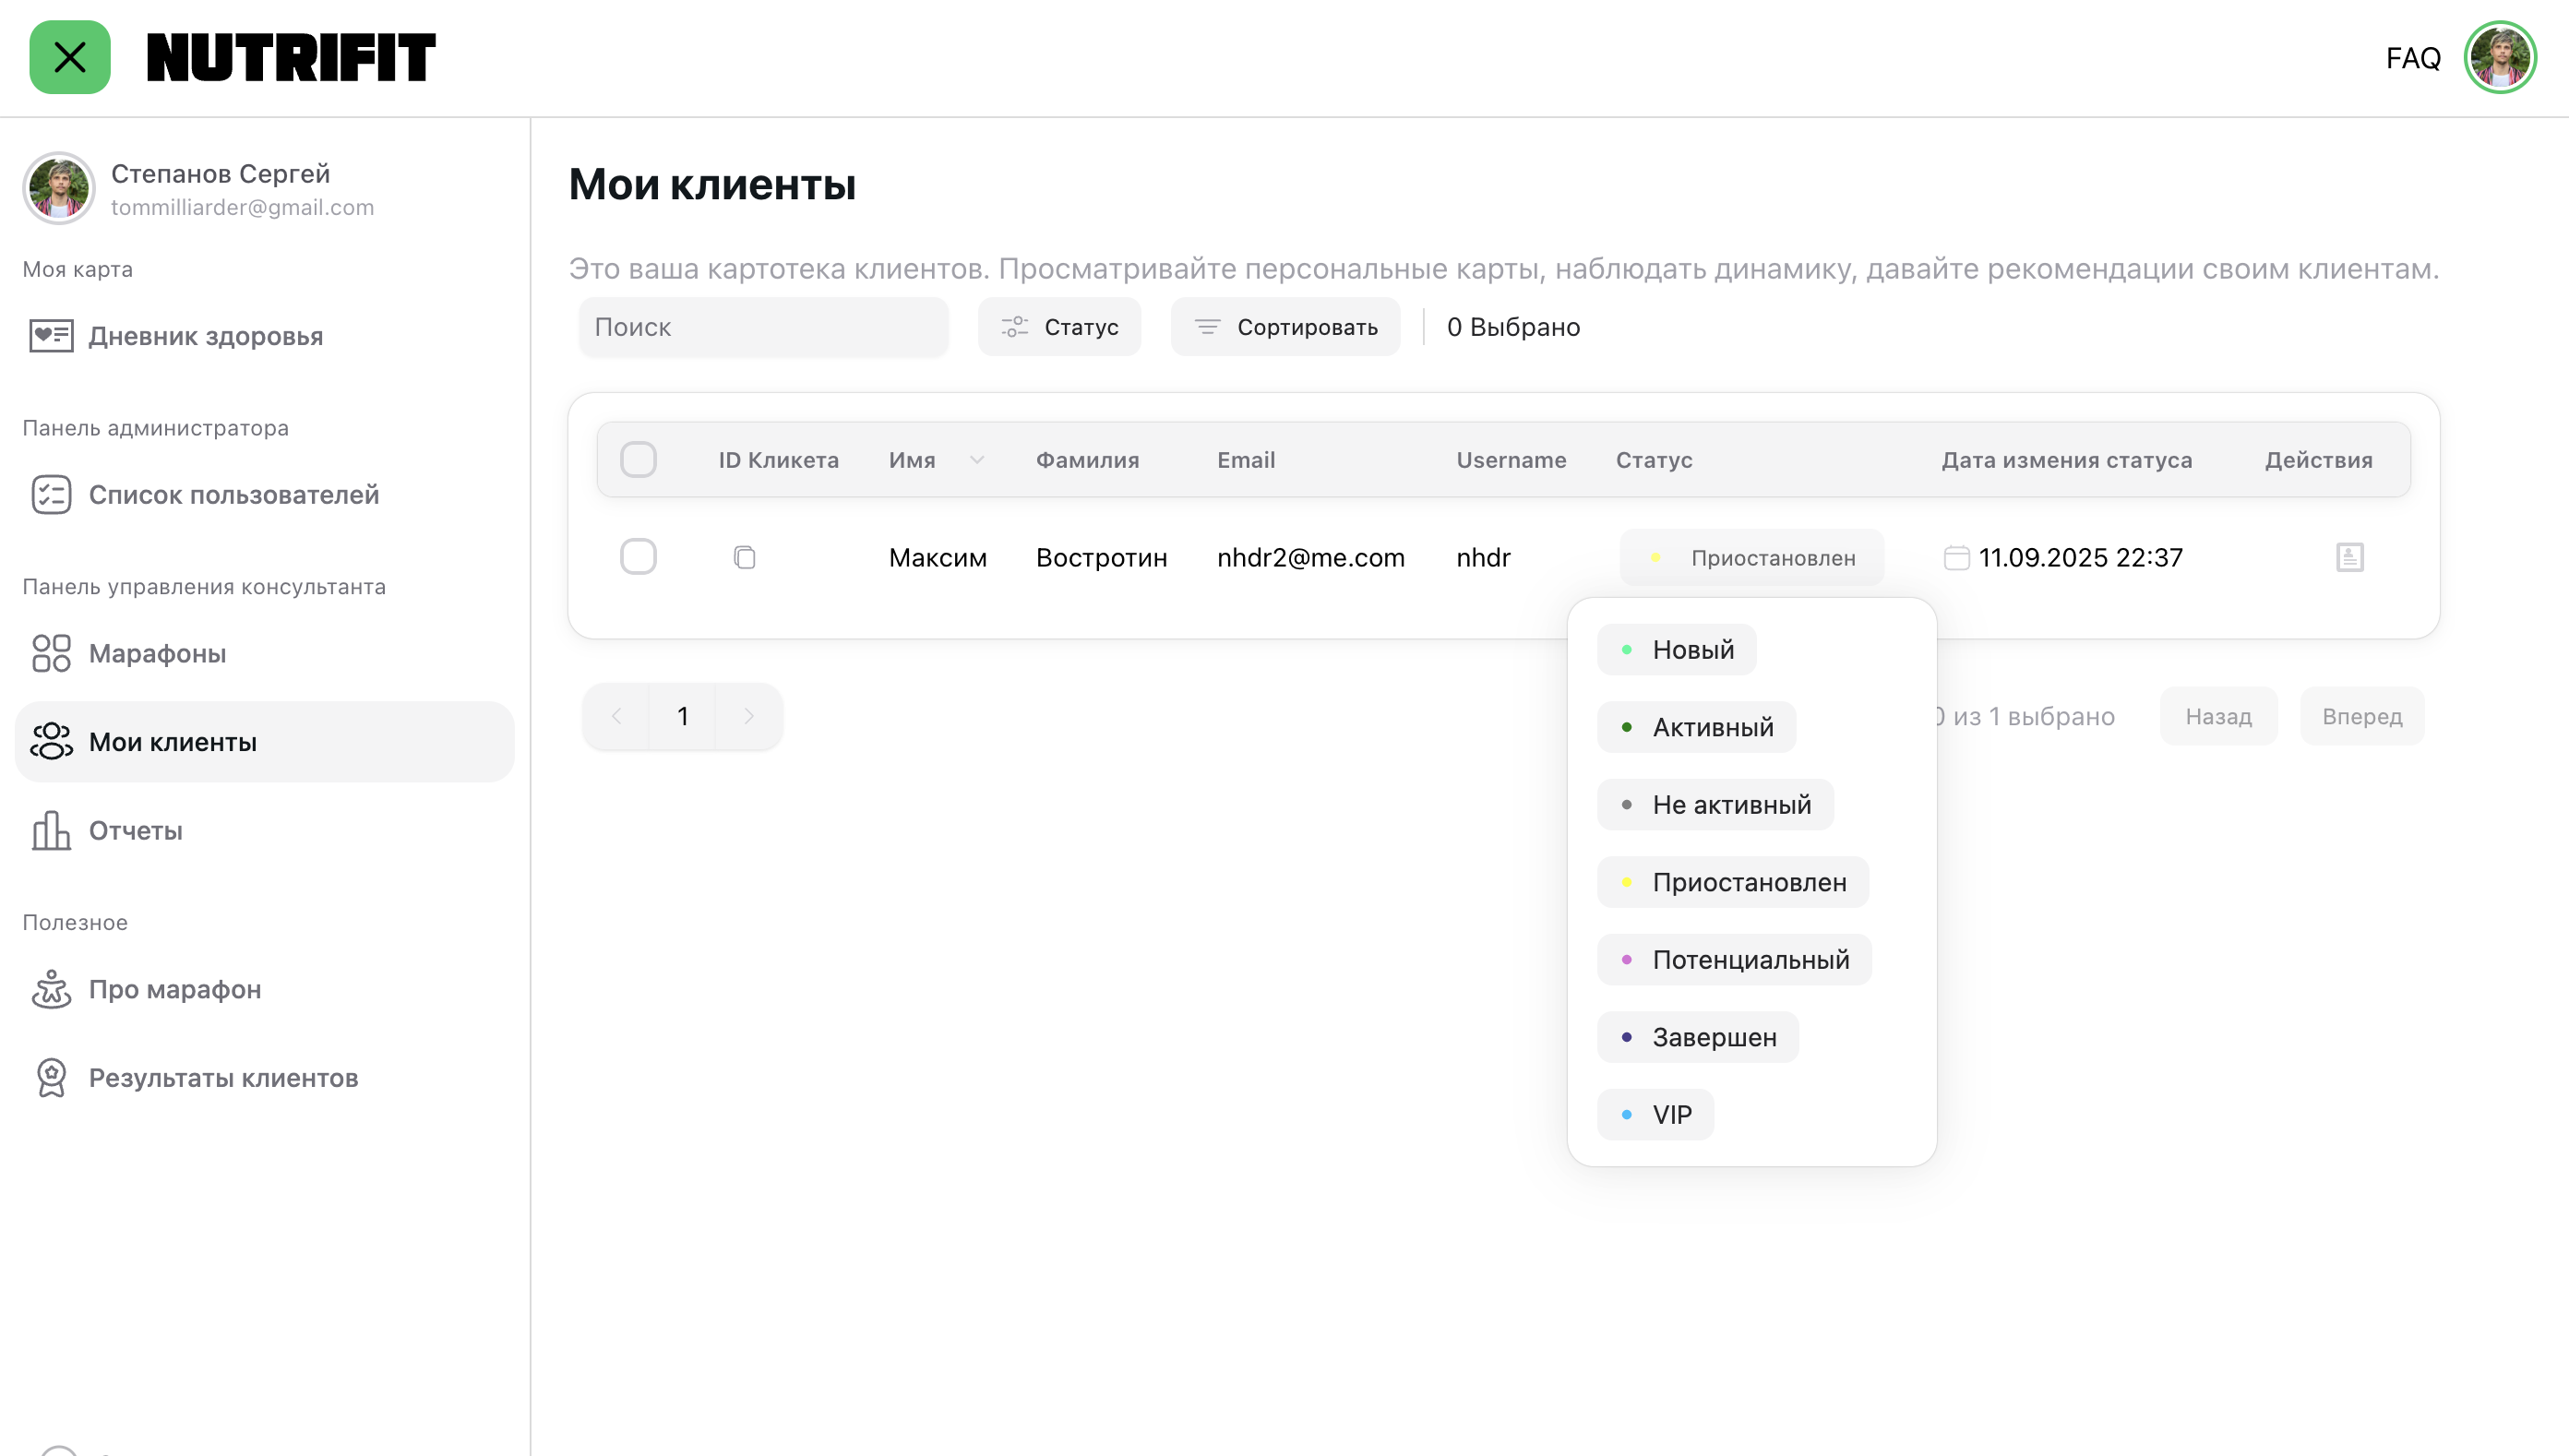This screenshot has height=1456, width=2569.
Task: Copy the client ID with copy icon
Action: coord(744,557)
